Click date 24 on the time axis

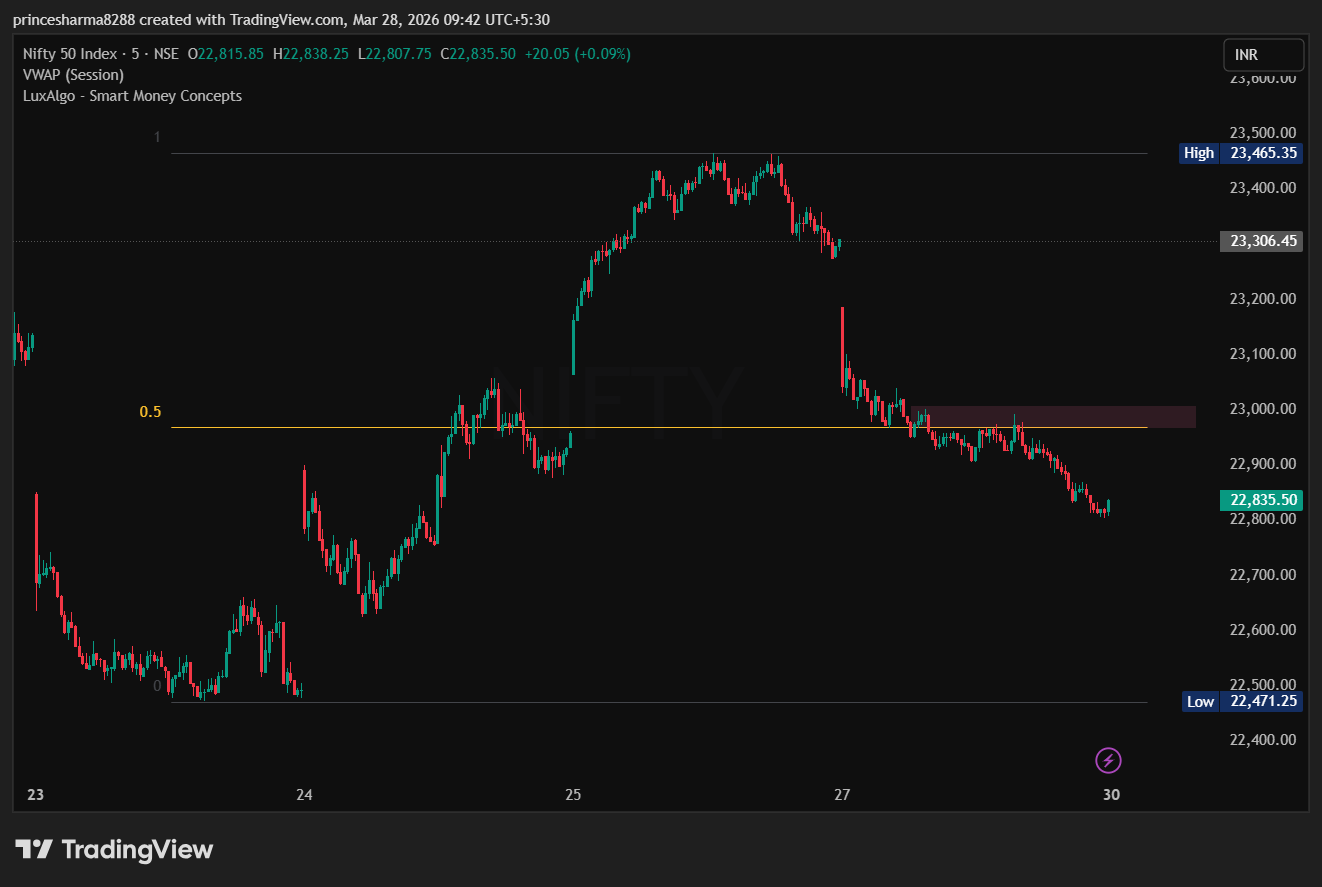tap(304, 795)
